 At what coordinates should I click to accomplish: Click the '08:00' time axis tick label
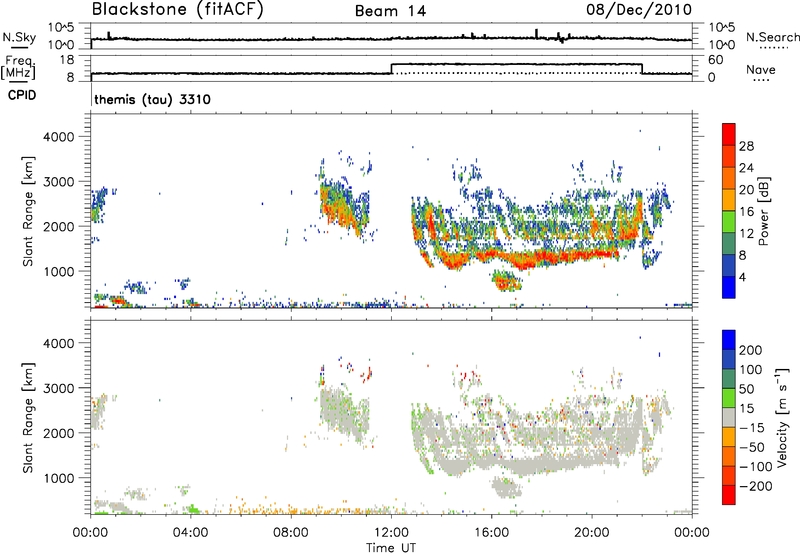(291, 533)
